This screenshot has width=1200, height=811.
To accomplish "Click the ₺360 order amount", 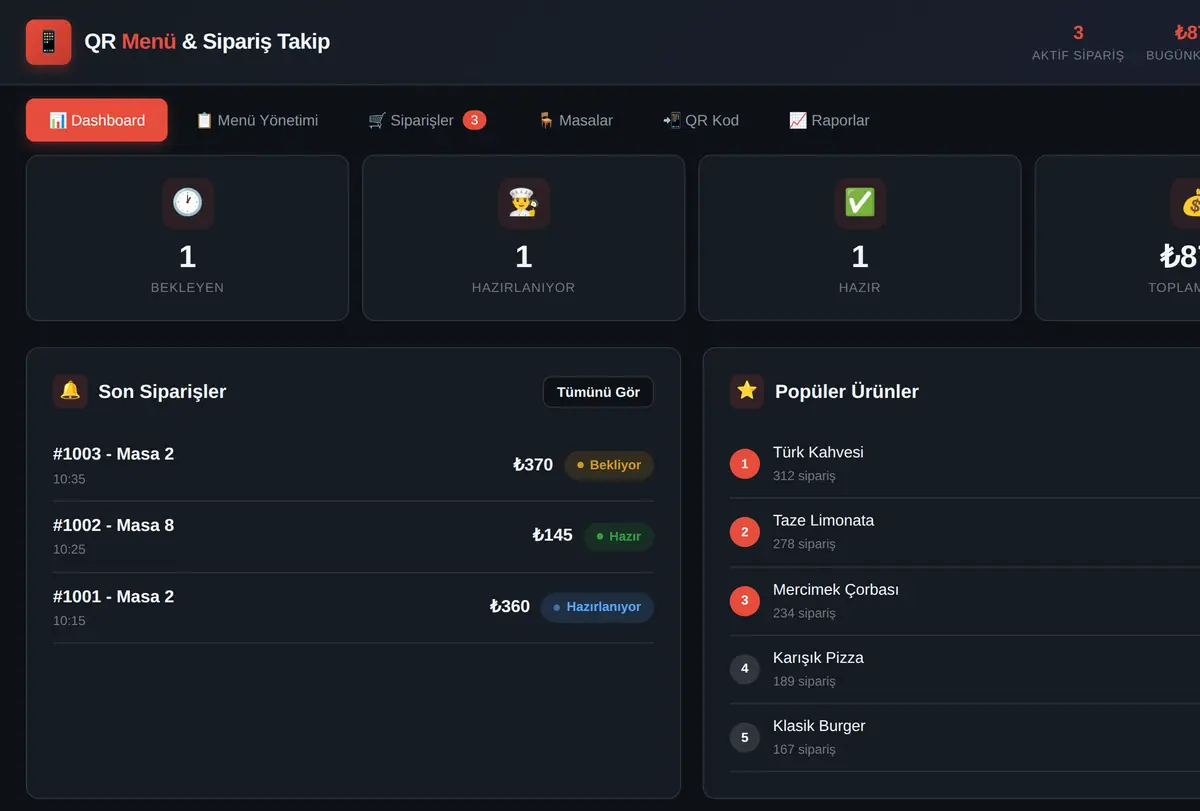I will (510, 606).
